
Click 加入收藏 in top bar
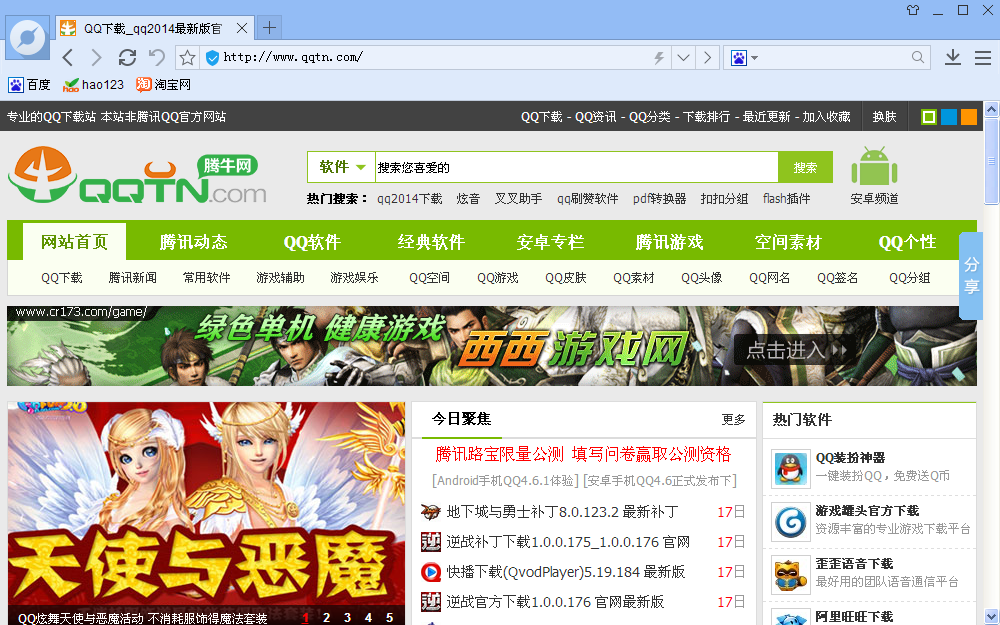tap(827, 117)
